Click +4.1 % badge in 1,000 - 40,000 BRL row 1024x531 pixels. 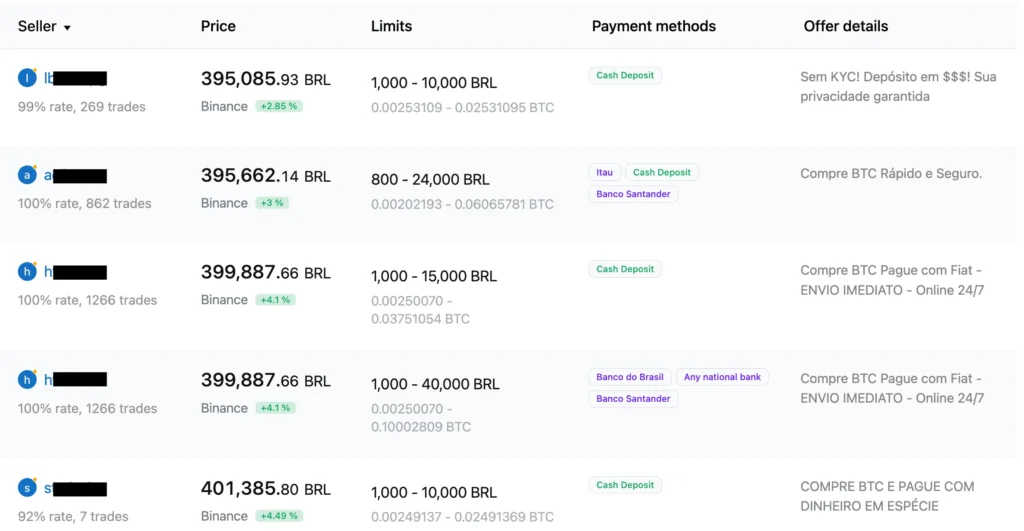(275, 408)
